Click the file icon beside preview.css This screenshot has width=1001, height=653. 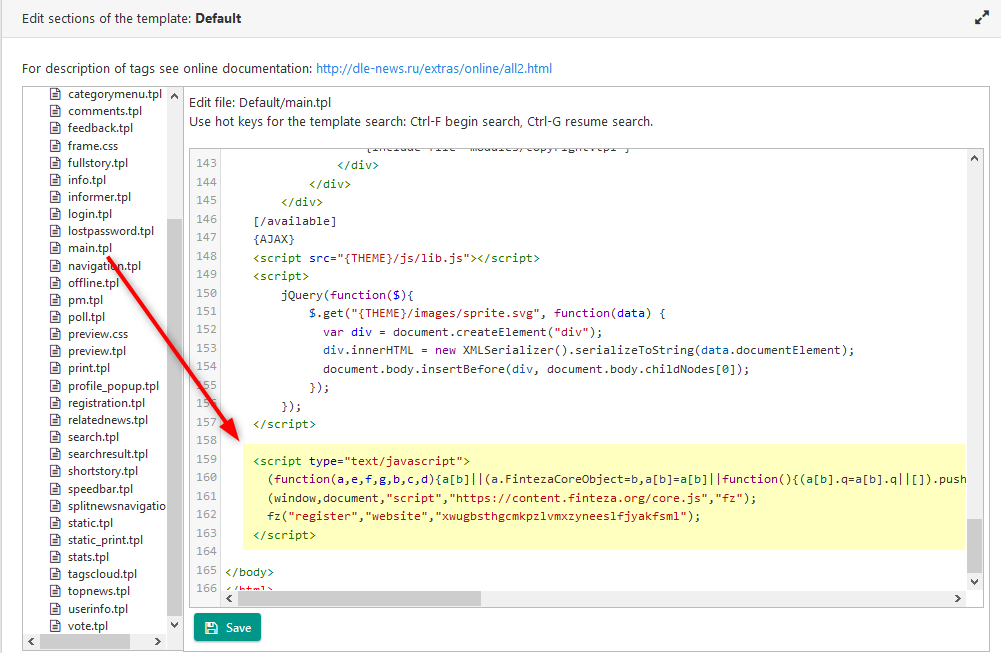[56, 334]
